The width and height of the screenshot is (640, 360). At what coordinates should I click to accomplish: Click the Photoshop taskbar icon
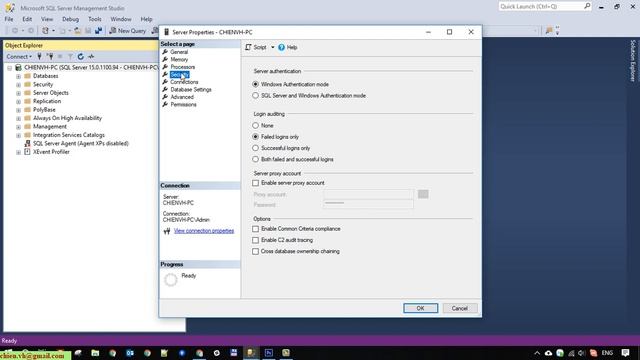click(x=269, y=353)
